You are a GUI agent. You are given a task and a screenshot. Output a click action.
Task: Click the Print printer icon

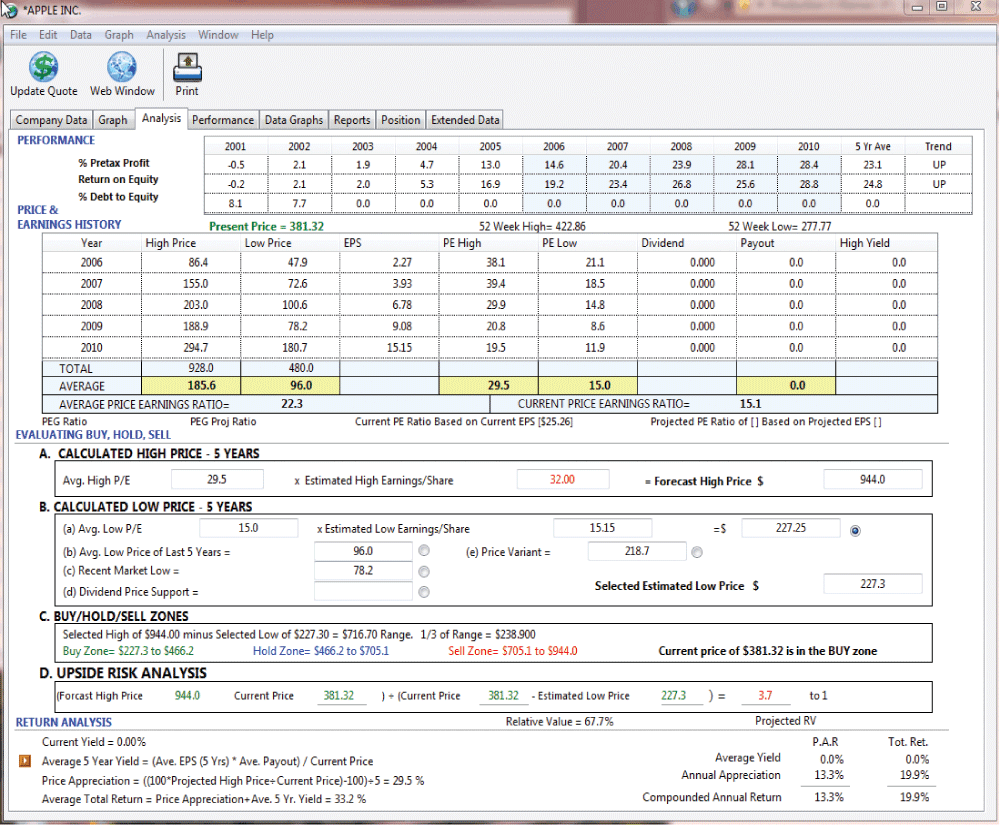(x=187, y=67)
